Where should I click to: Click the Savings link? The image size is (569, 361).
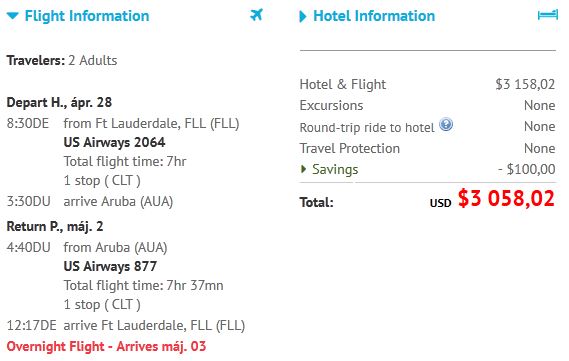[335, 169]
